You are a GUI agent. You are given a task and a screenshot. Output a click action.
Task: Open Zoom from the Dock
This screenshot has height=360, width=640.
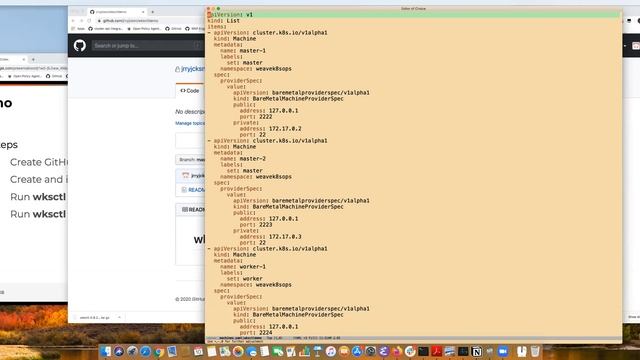pyautogui.click(x=503, y=351)
